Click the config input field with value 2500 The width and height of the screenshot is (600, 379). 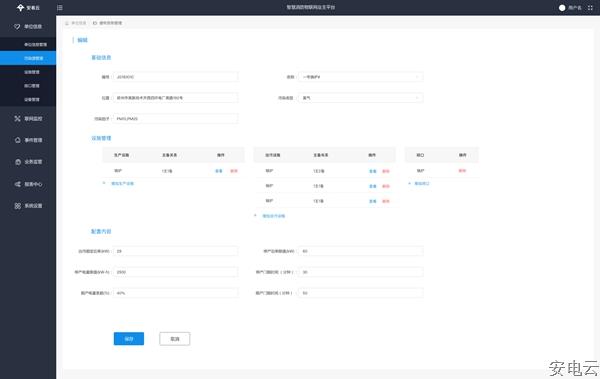coord(175,272)
